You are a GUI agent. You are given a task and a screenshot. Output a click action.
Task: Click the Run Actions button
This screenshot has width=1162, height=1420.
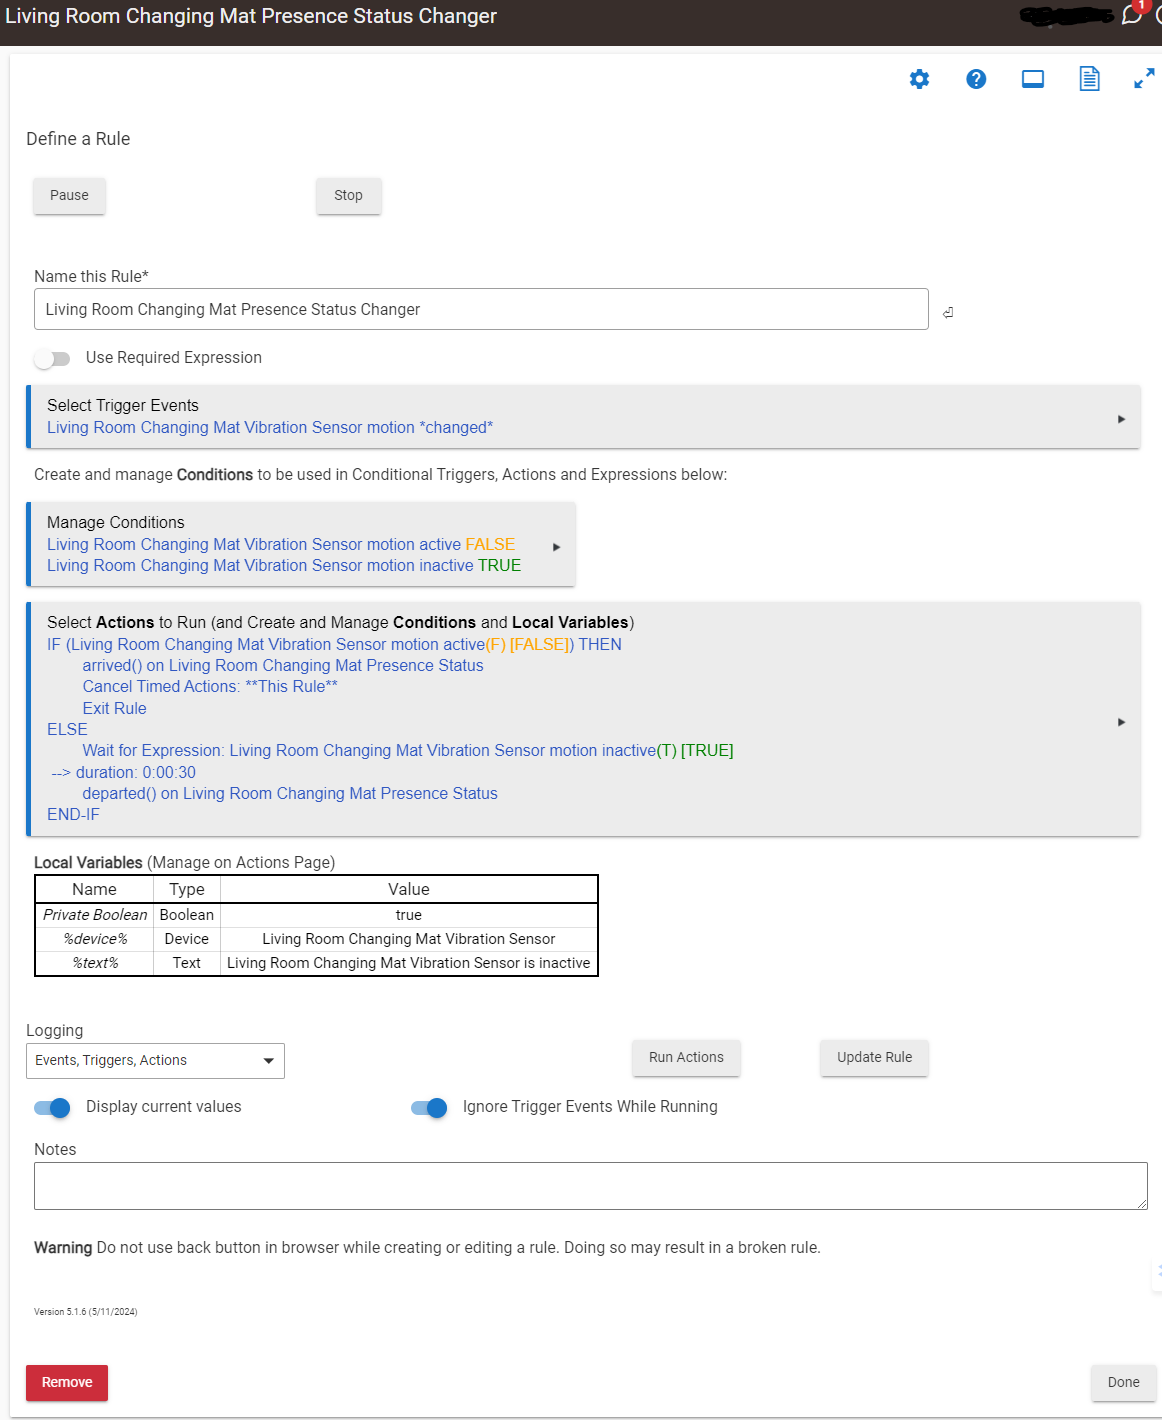click(x=686, y=1058)
